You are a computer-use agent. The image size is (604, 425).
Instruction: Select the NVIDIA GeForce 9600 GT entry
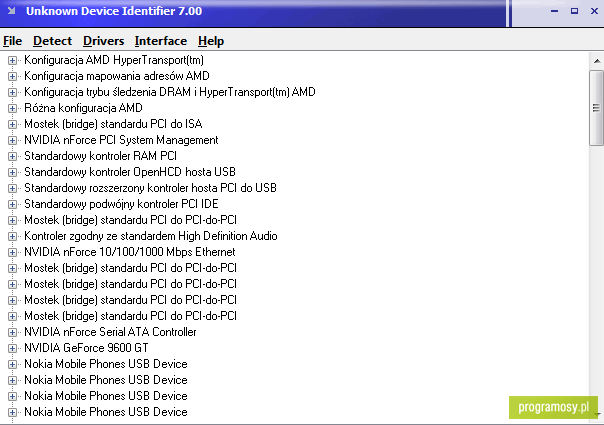[86, 348]
